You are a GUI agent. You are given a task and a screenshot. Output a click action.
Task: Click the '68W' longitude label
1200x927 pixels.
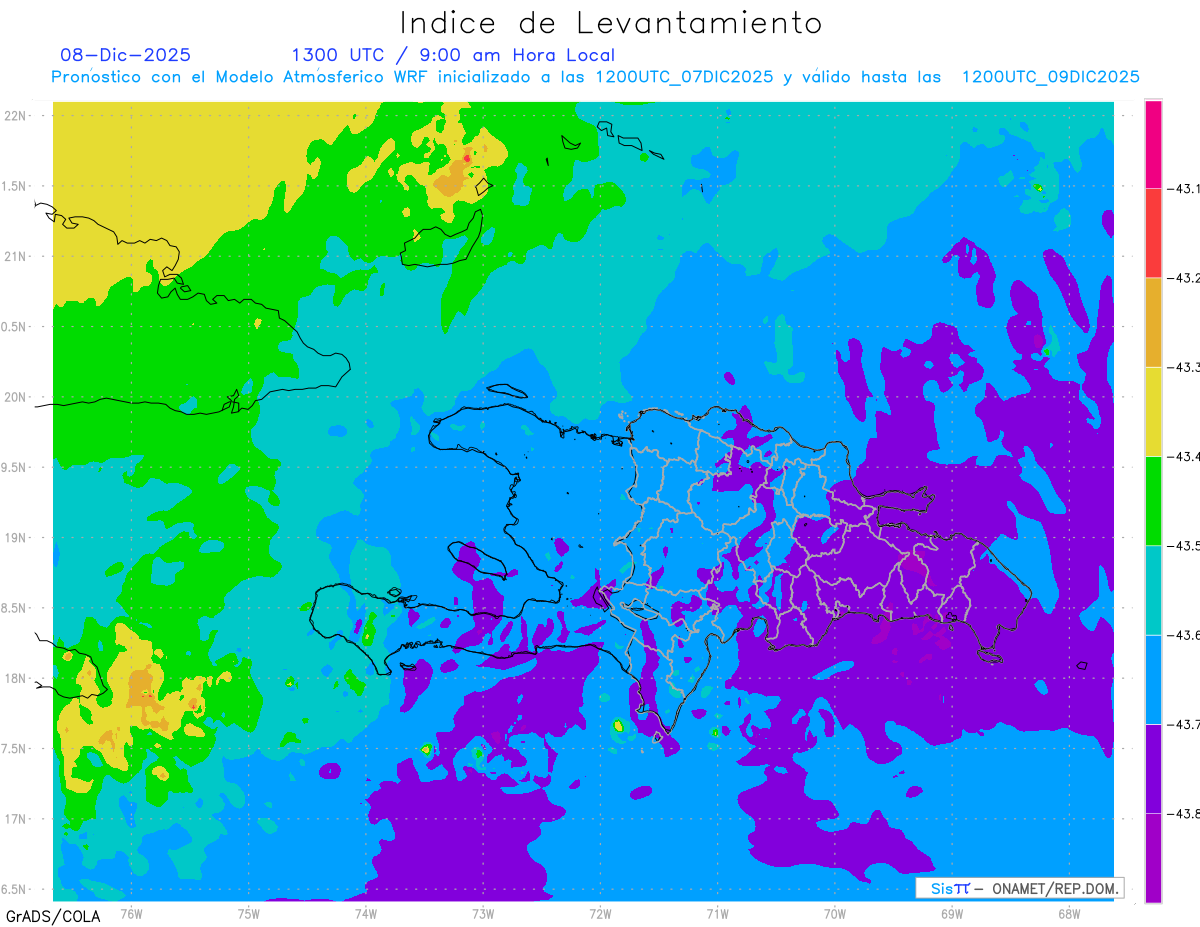(1069, 913)
